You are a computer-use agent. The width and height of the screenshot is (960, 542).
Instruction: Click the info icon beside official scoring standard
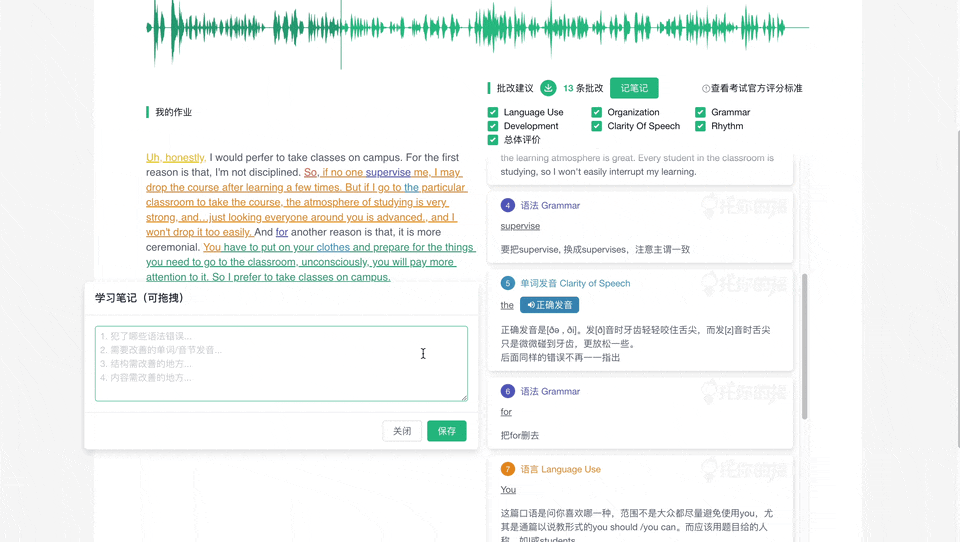click(706, 89)
